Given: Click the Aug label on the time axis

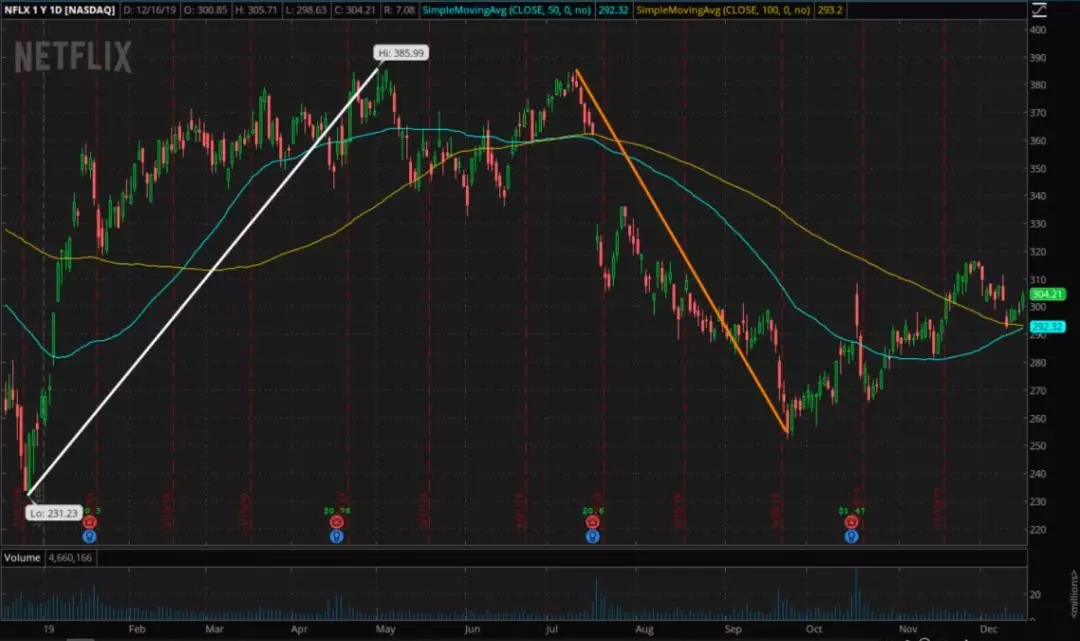Looking at the screenshot, I should 645,631.
